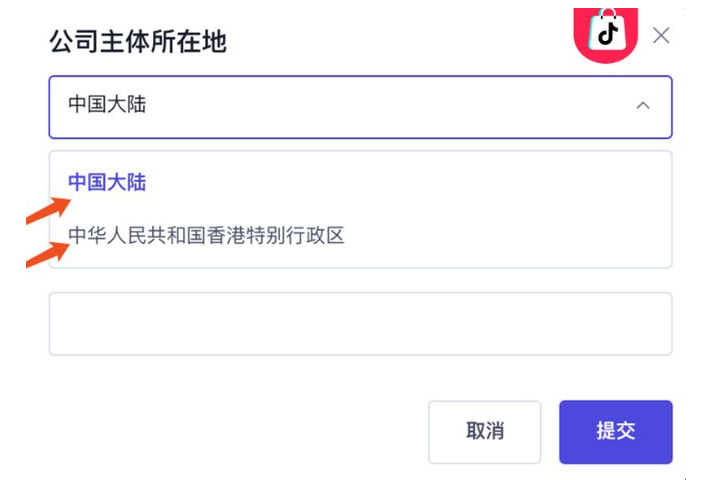This screenshot has height=480, width=724.
Task: Submit the form with 提交
Action: pyautogui.click(x=615, y=431)
